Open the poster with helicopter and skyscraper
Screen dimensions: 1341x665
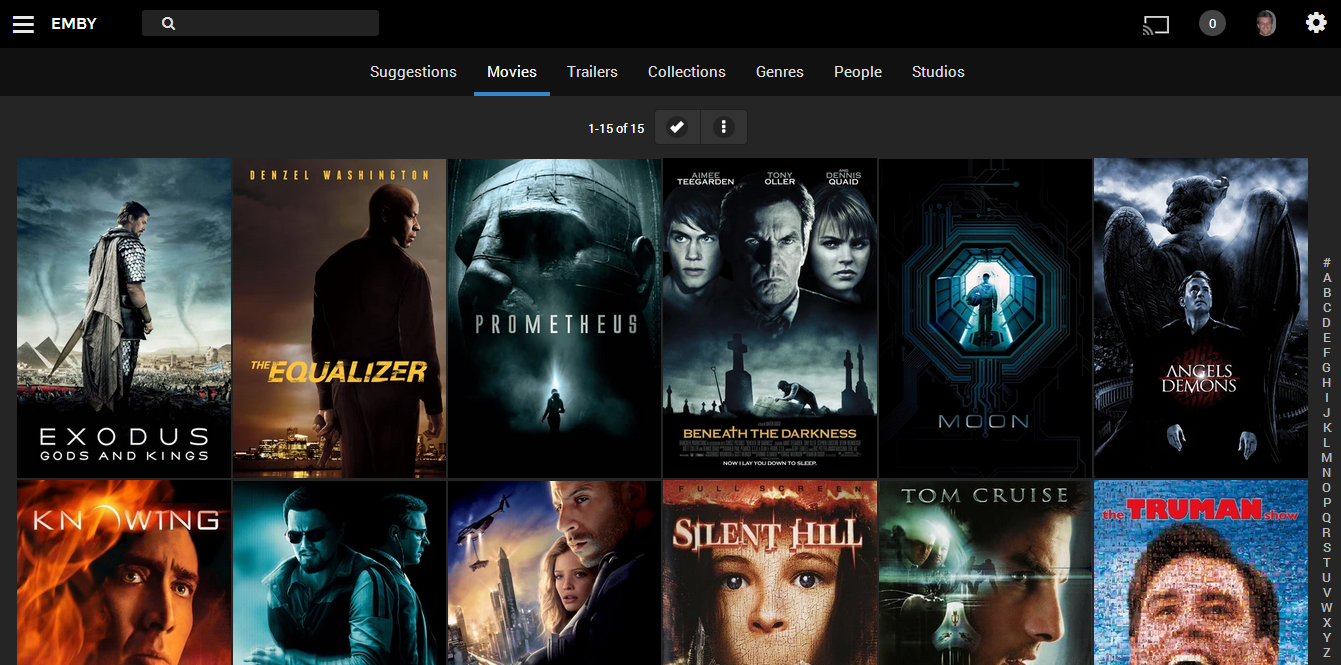tap(554, 572)
